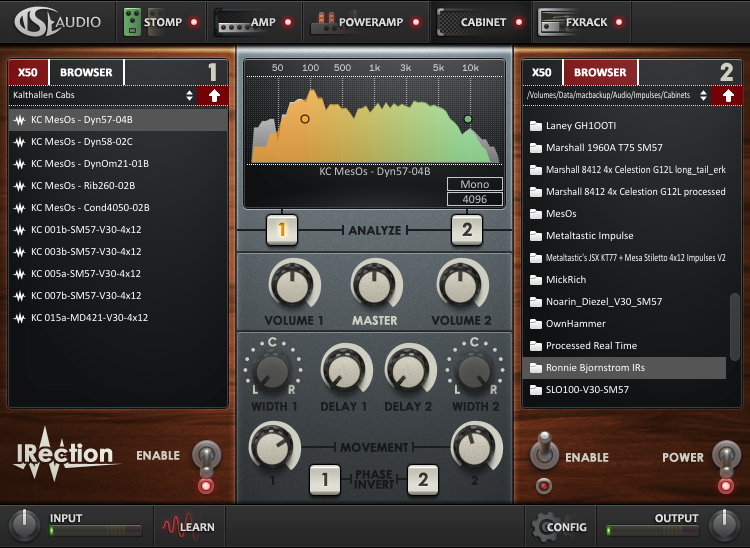This screenshot has width=750, height=548.
Task: Go up one folder in slot 2
Action: (x=728, y=95)
